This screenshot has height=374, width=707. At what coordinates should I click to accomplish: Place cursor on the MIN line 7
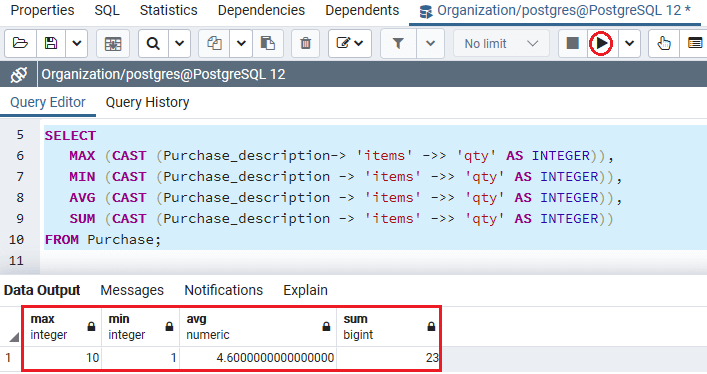[346, 176]
